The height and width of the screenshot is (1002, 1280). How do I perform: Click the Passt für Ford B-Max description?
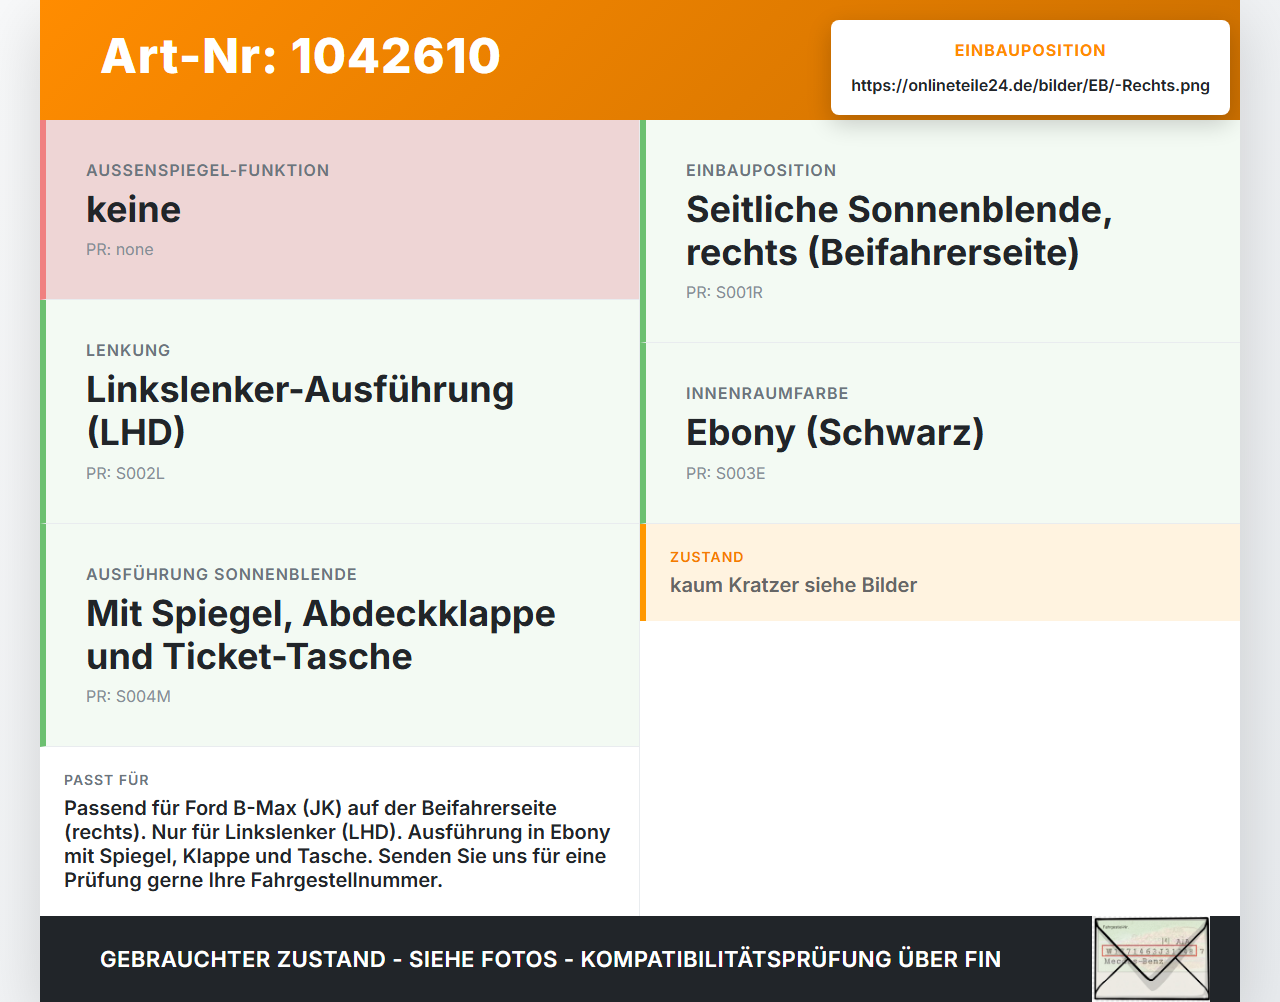[x=338, y=844]
